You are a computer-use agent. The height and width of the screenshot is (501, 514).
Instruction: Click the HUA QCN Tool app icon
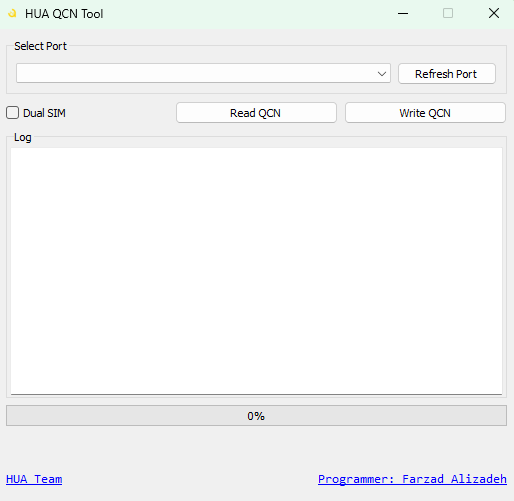coord(12,14)
